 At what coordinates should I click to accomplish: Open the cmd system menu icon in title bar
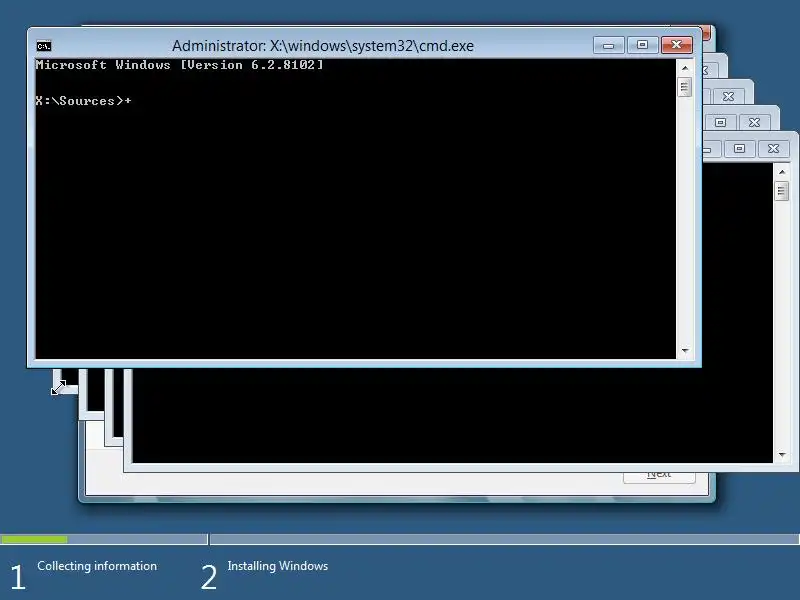(x=44, y=46)
